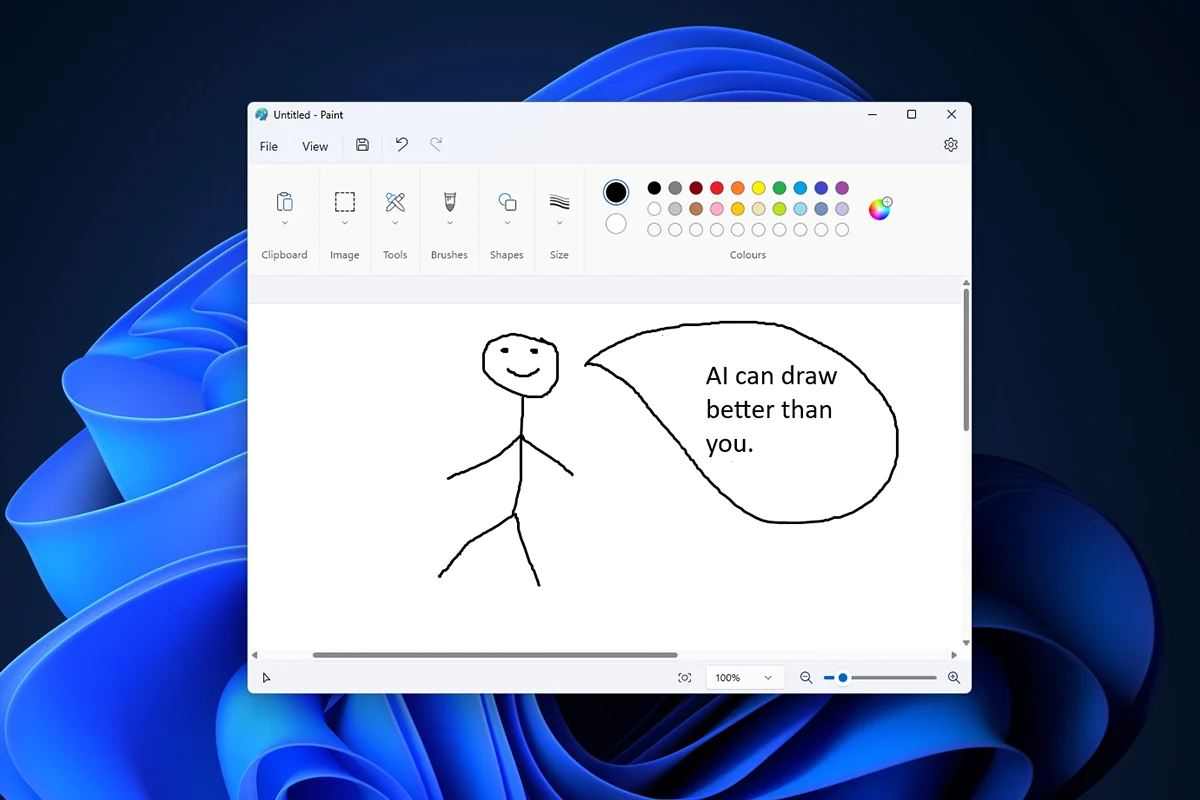Pick the indigo palette swatch
The height and width of the screenshot is (800, 1200).
(821, 188)
